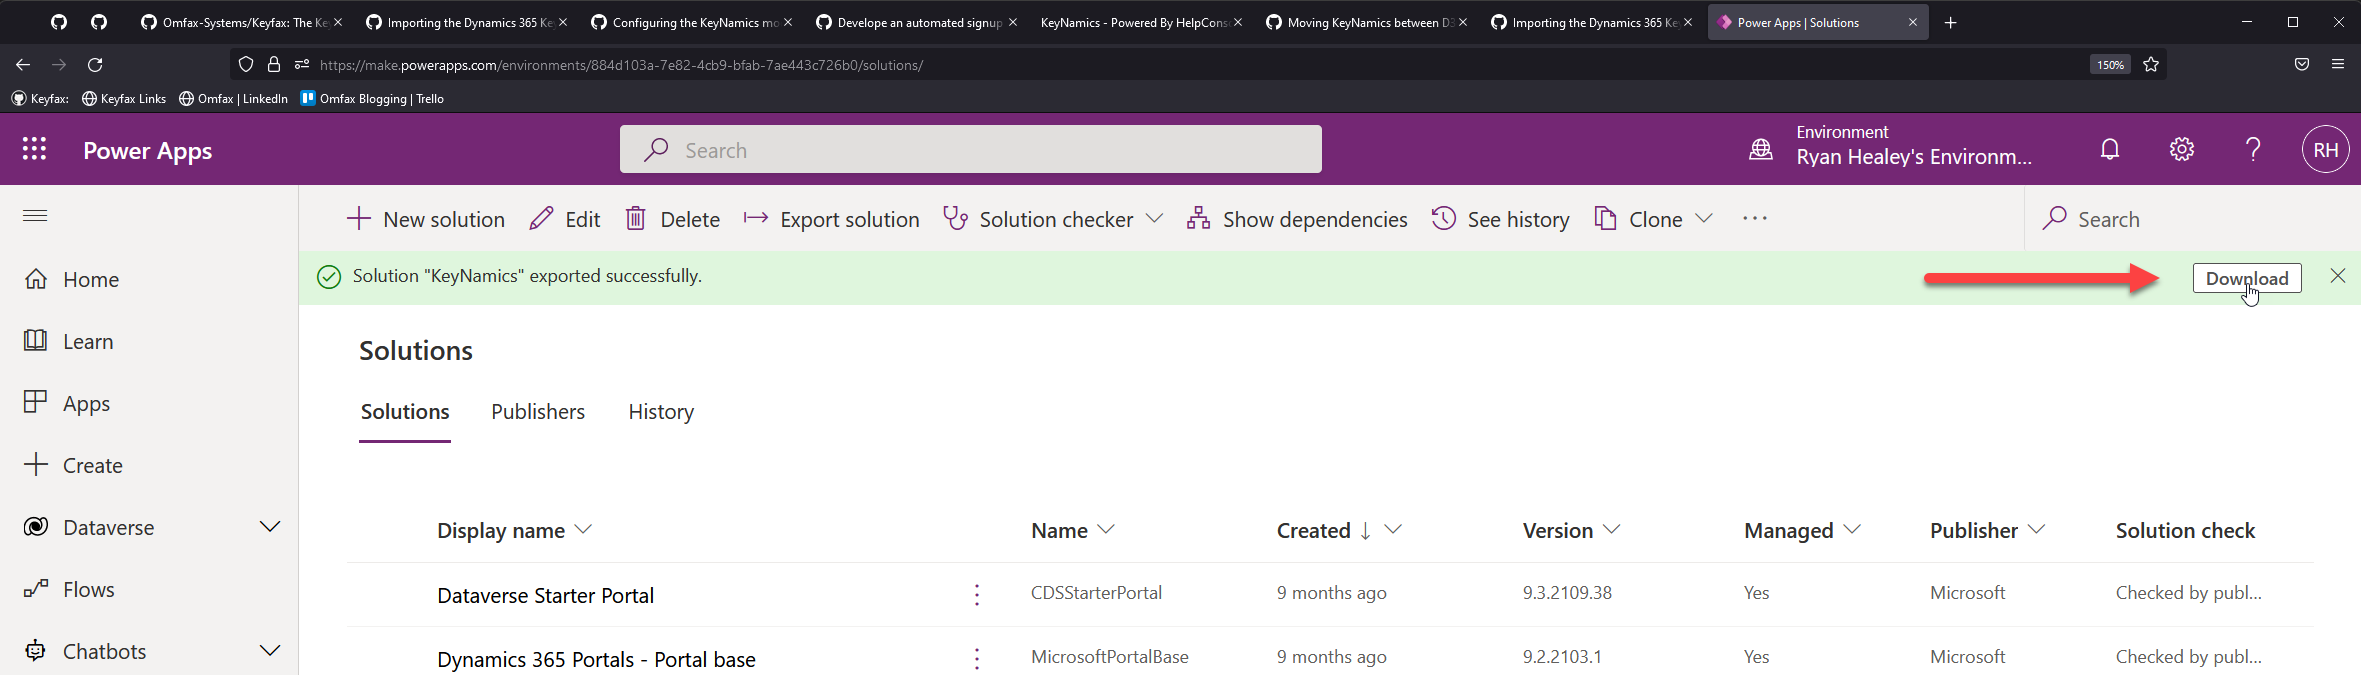The image size is (2361, 675).
Task: Switch to the KeyNamics HelpConsole browser tab
Action: point(1140,22)
